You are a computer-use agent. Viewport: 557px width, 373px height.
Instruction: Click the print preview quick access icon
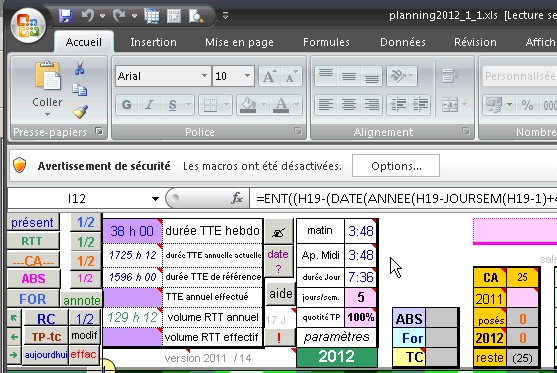(x=196, y=16)
